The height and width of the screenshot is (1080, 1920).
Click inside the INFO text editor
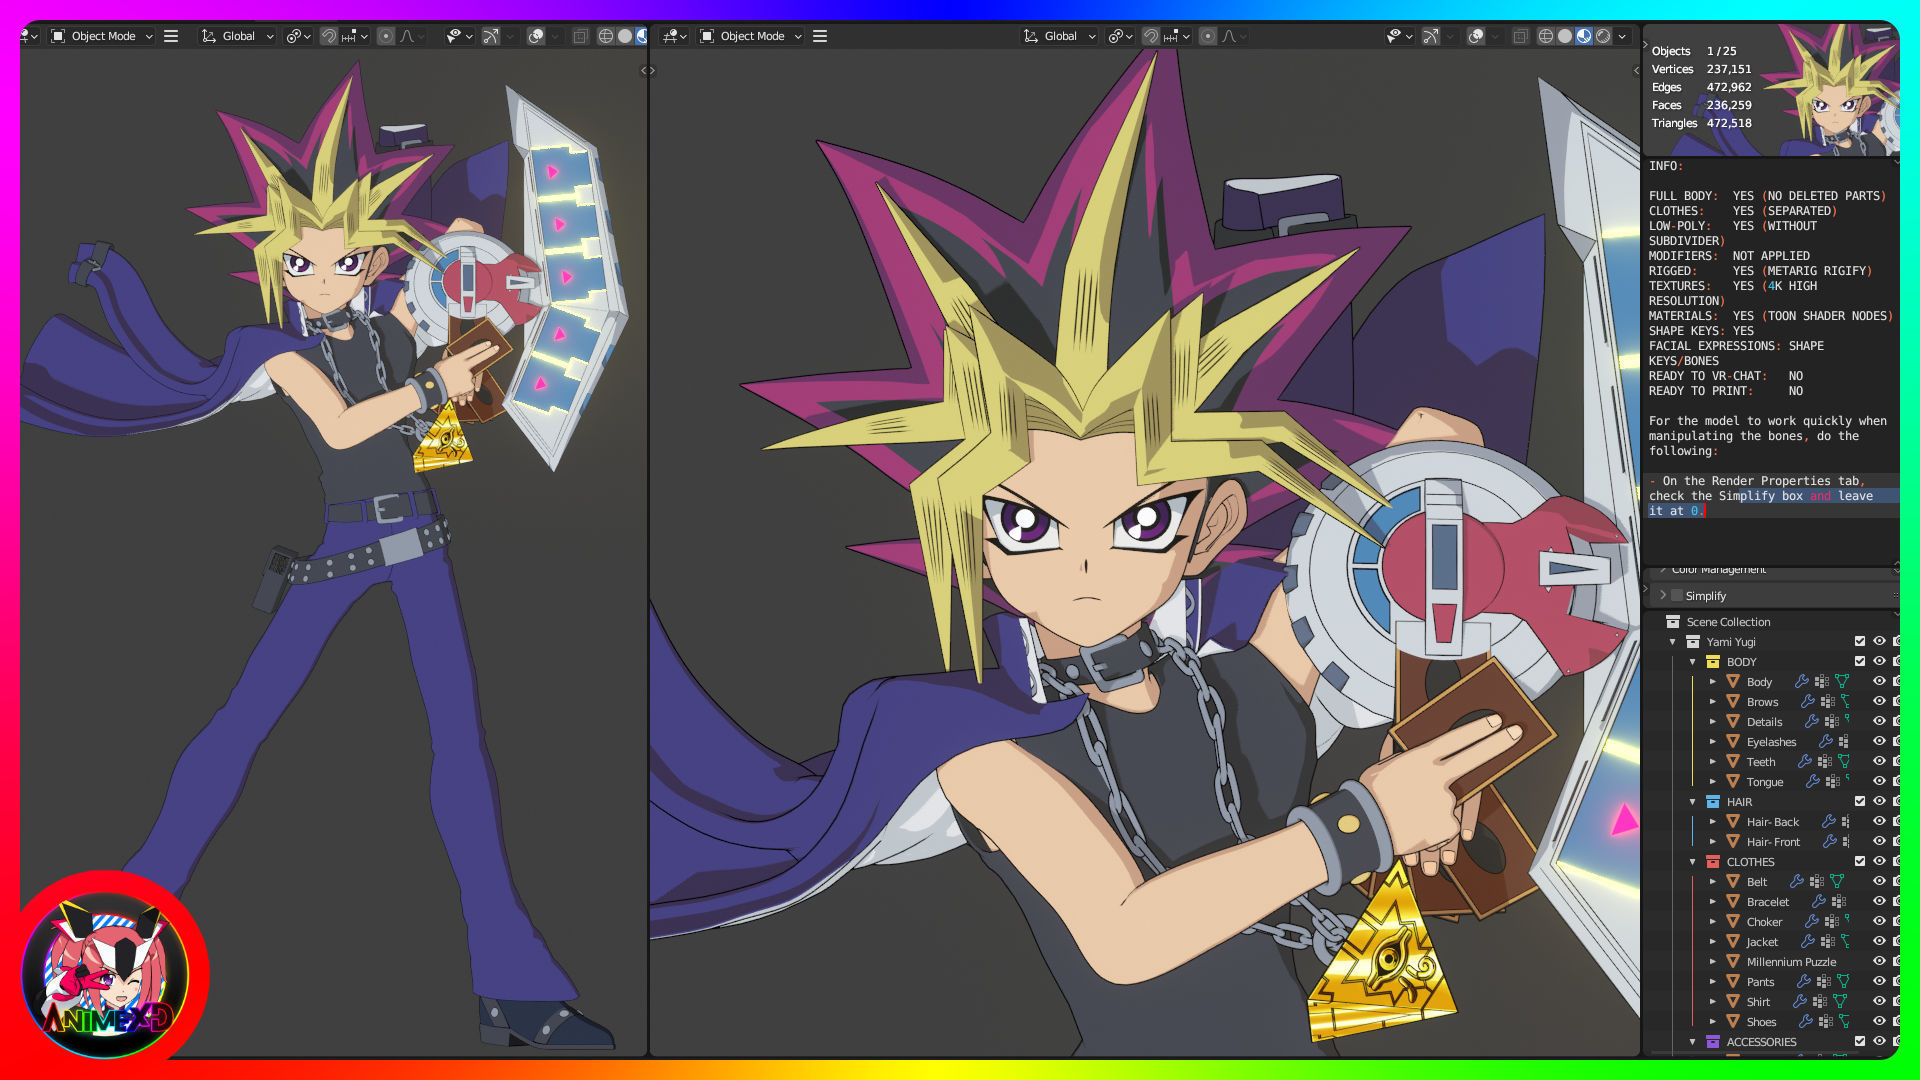[x=1770, y=360]
